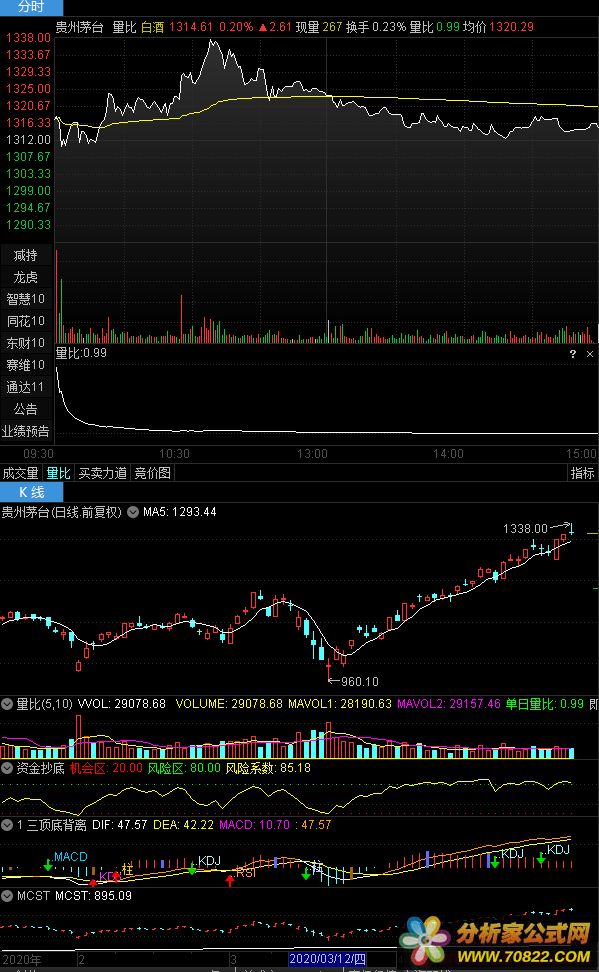Image resolution: width=599 pixels, height=972 pixels.
Task: Open 赛维10 sidebar entry
Action: [x=25, y=365]
